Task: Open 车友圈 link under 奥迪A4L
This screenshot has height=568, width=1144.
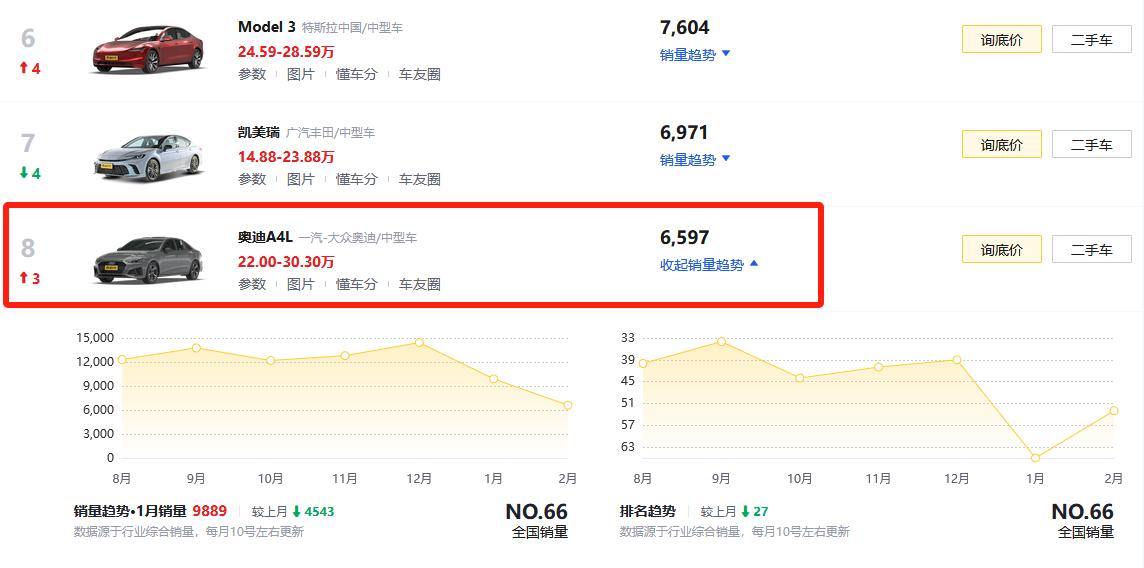Action: point(420,284)
